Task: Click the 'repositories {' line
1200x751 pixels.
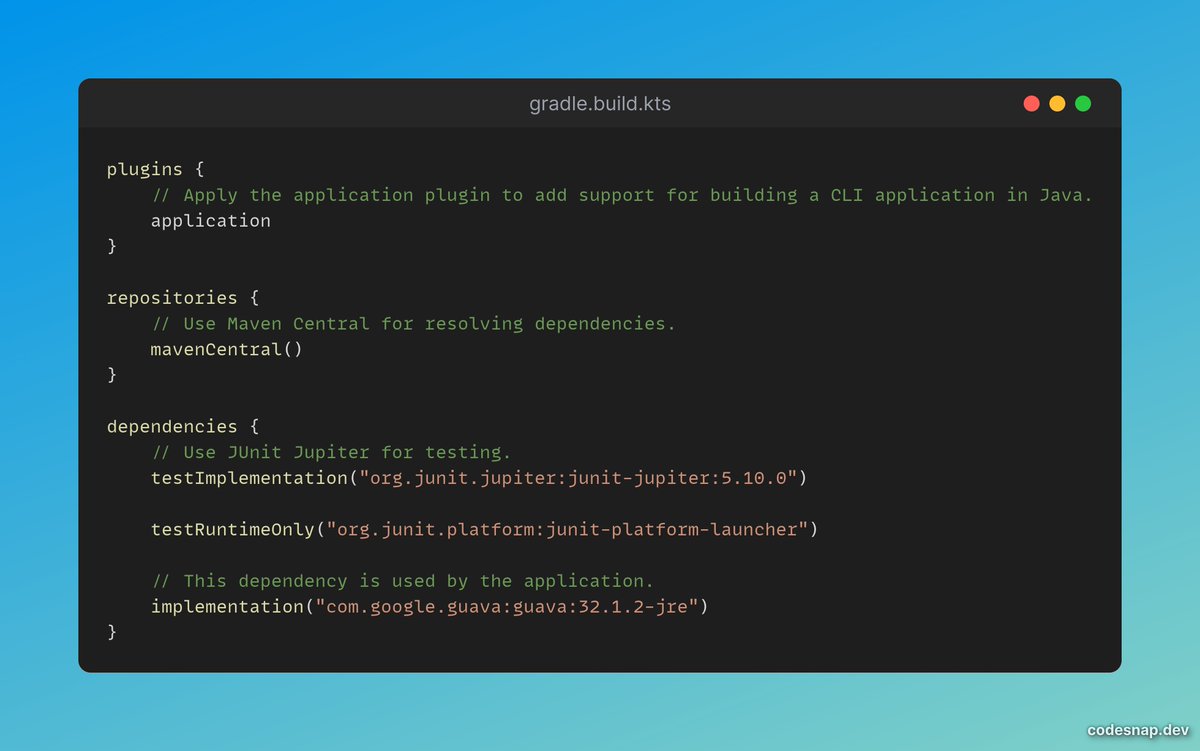Action: (x=183, y=298)
